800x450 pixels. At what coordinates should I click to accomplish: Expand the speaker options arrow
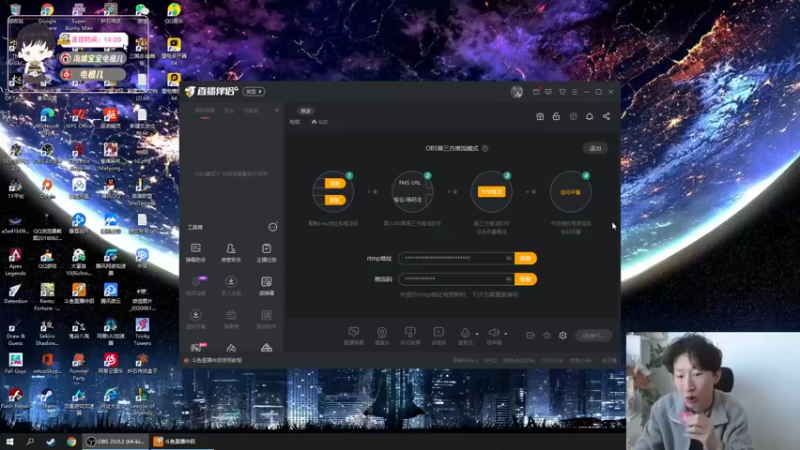tap(506, 334)
